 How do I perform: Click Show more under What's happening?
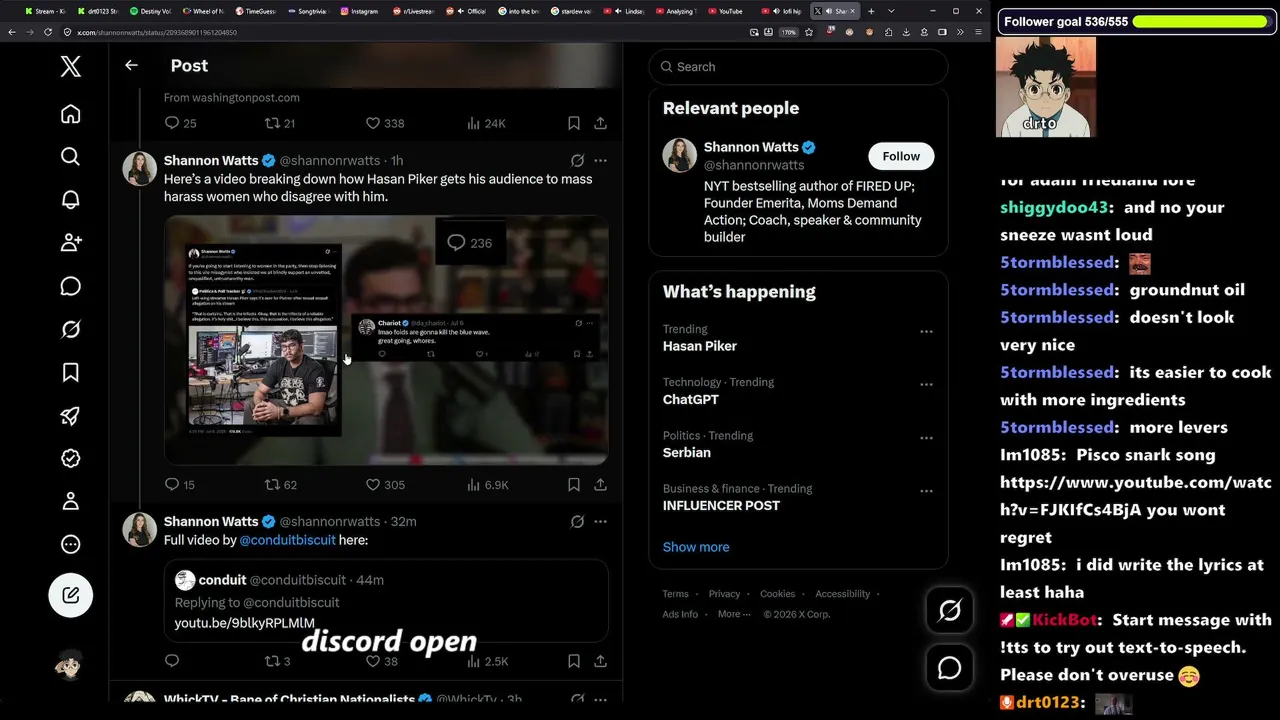[x=696, y=547]
